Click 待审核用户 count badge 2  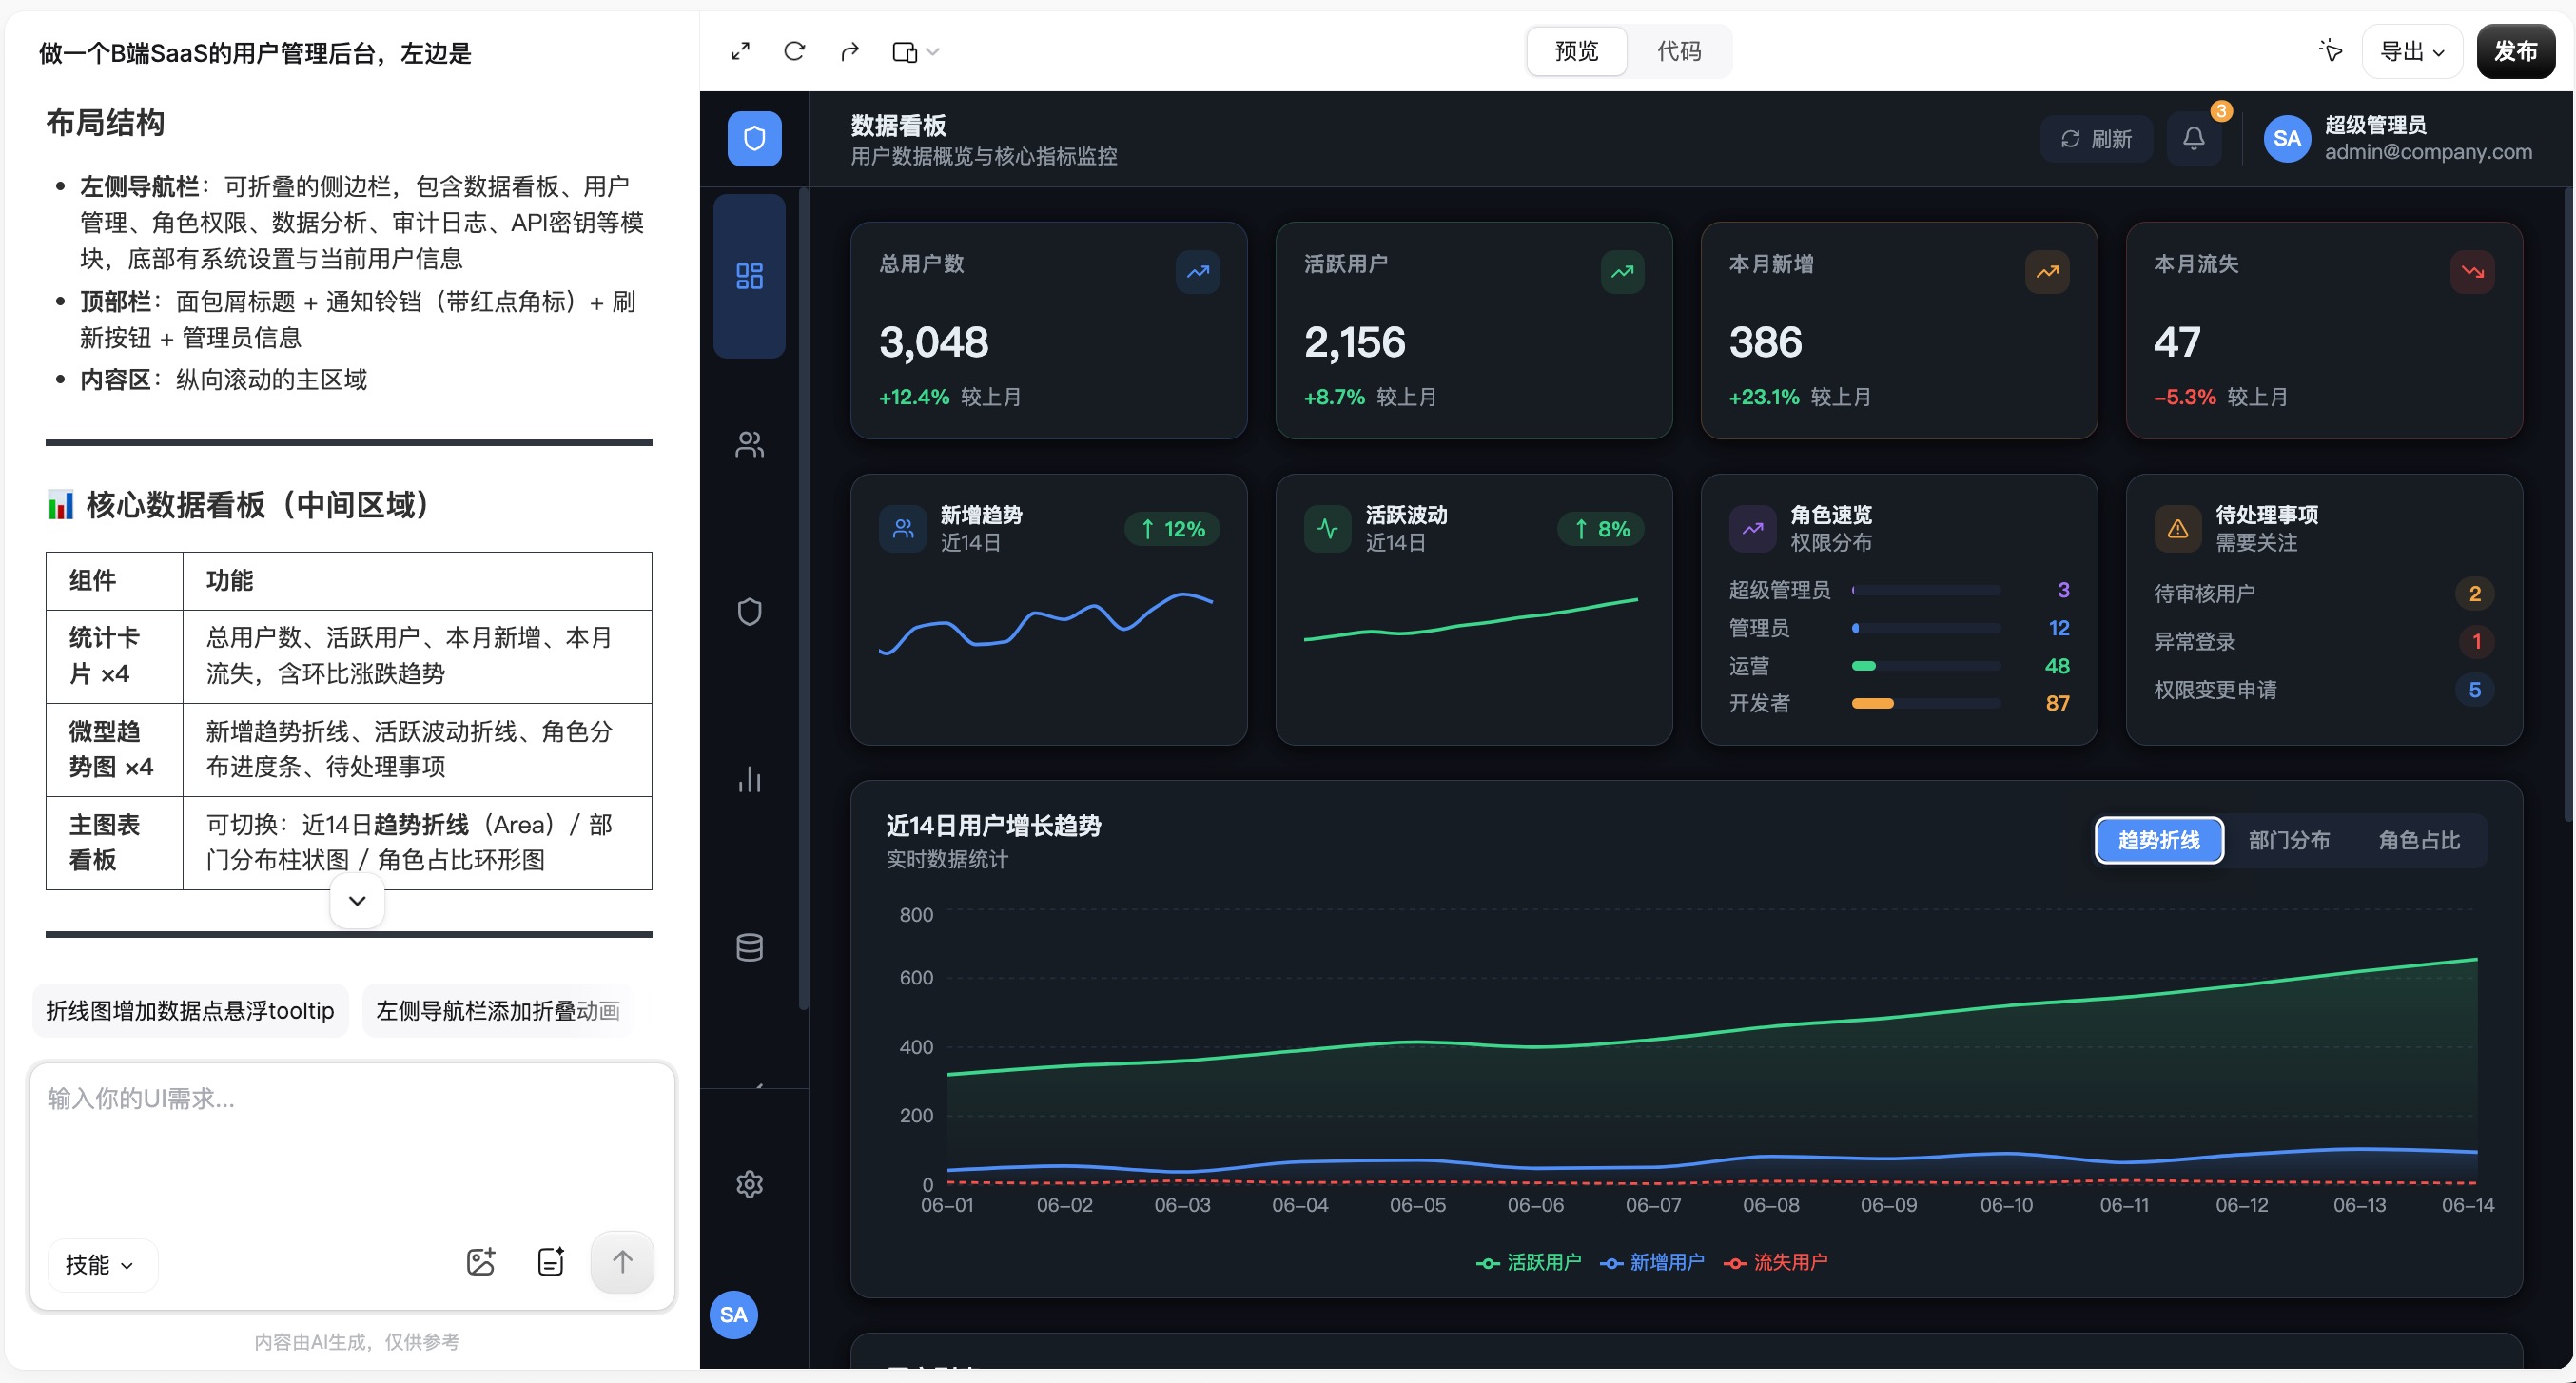(2474, 593)
